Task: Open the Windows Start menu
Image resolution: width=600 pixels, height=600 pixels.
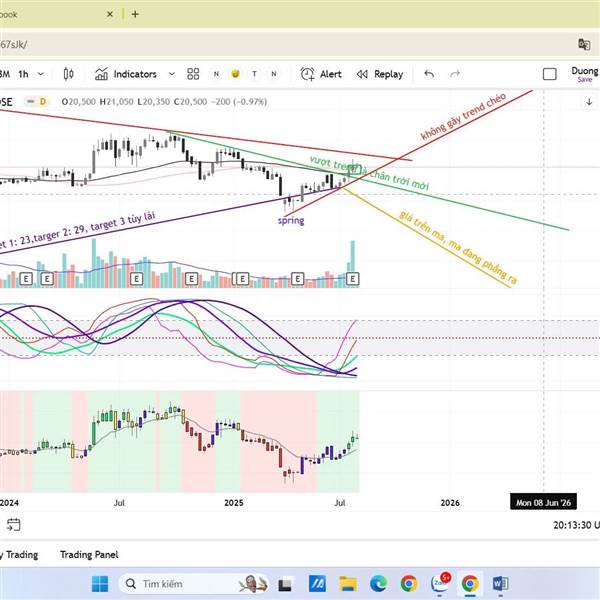Action: coord(100,584)
